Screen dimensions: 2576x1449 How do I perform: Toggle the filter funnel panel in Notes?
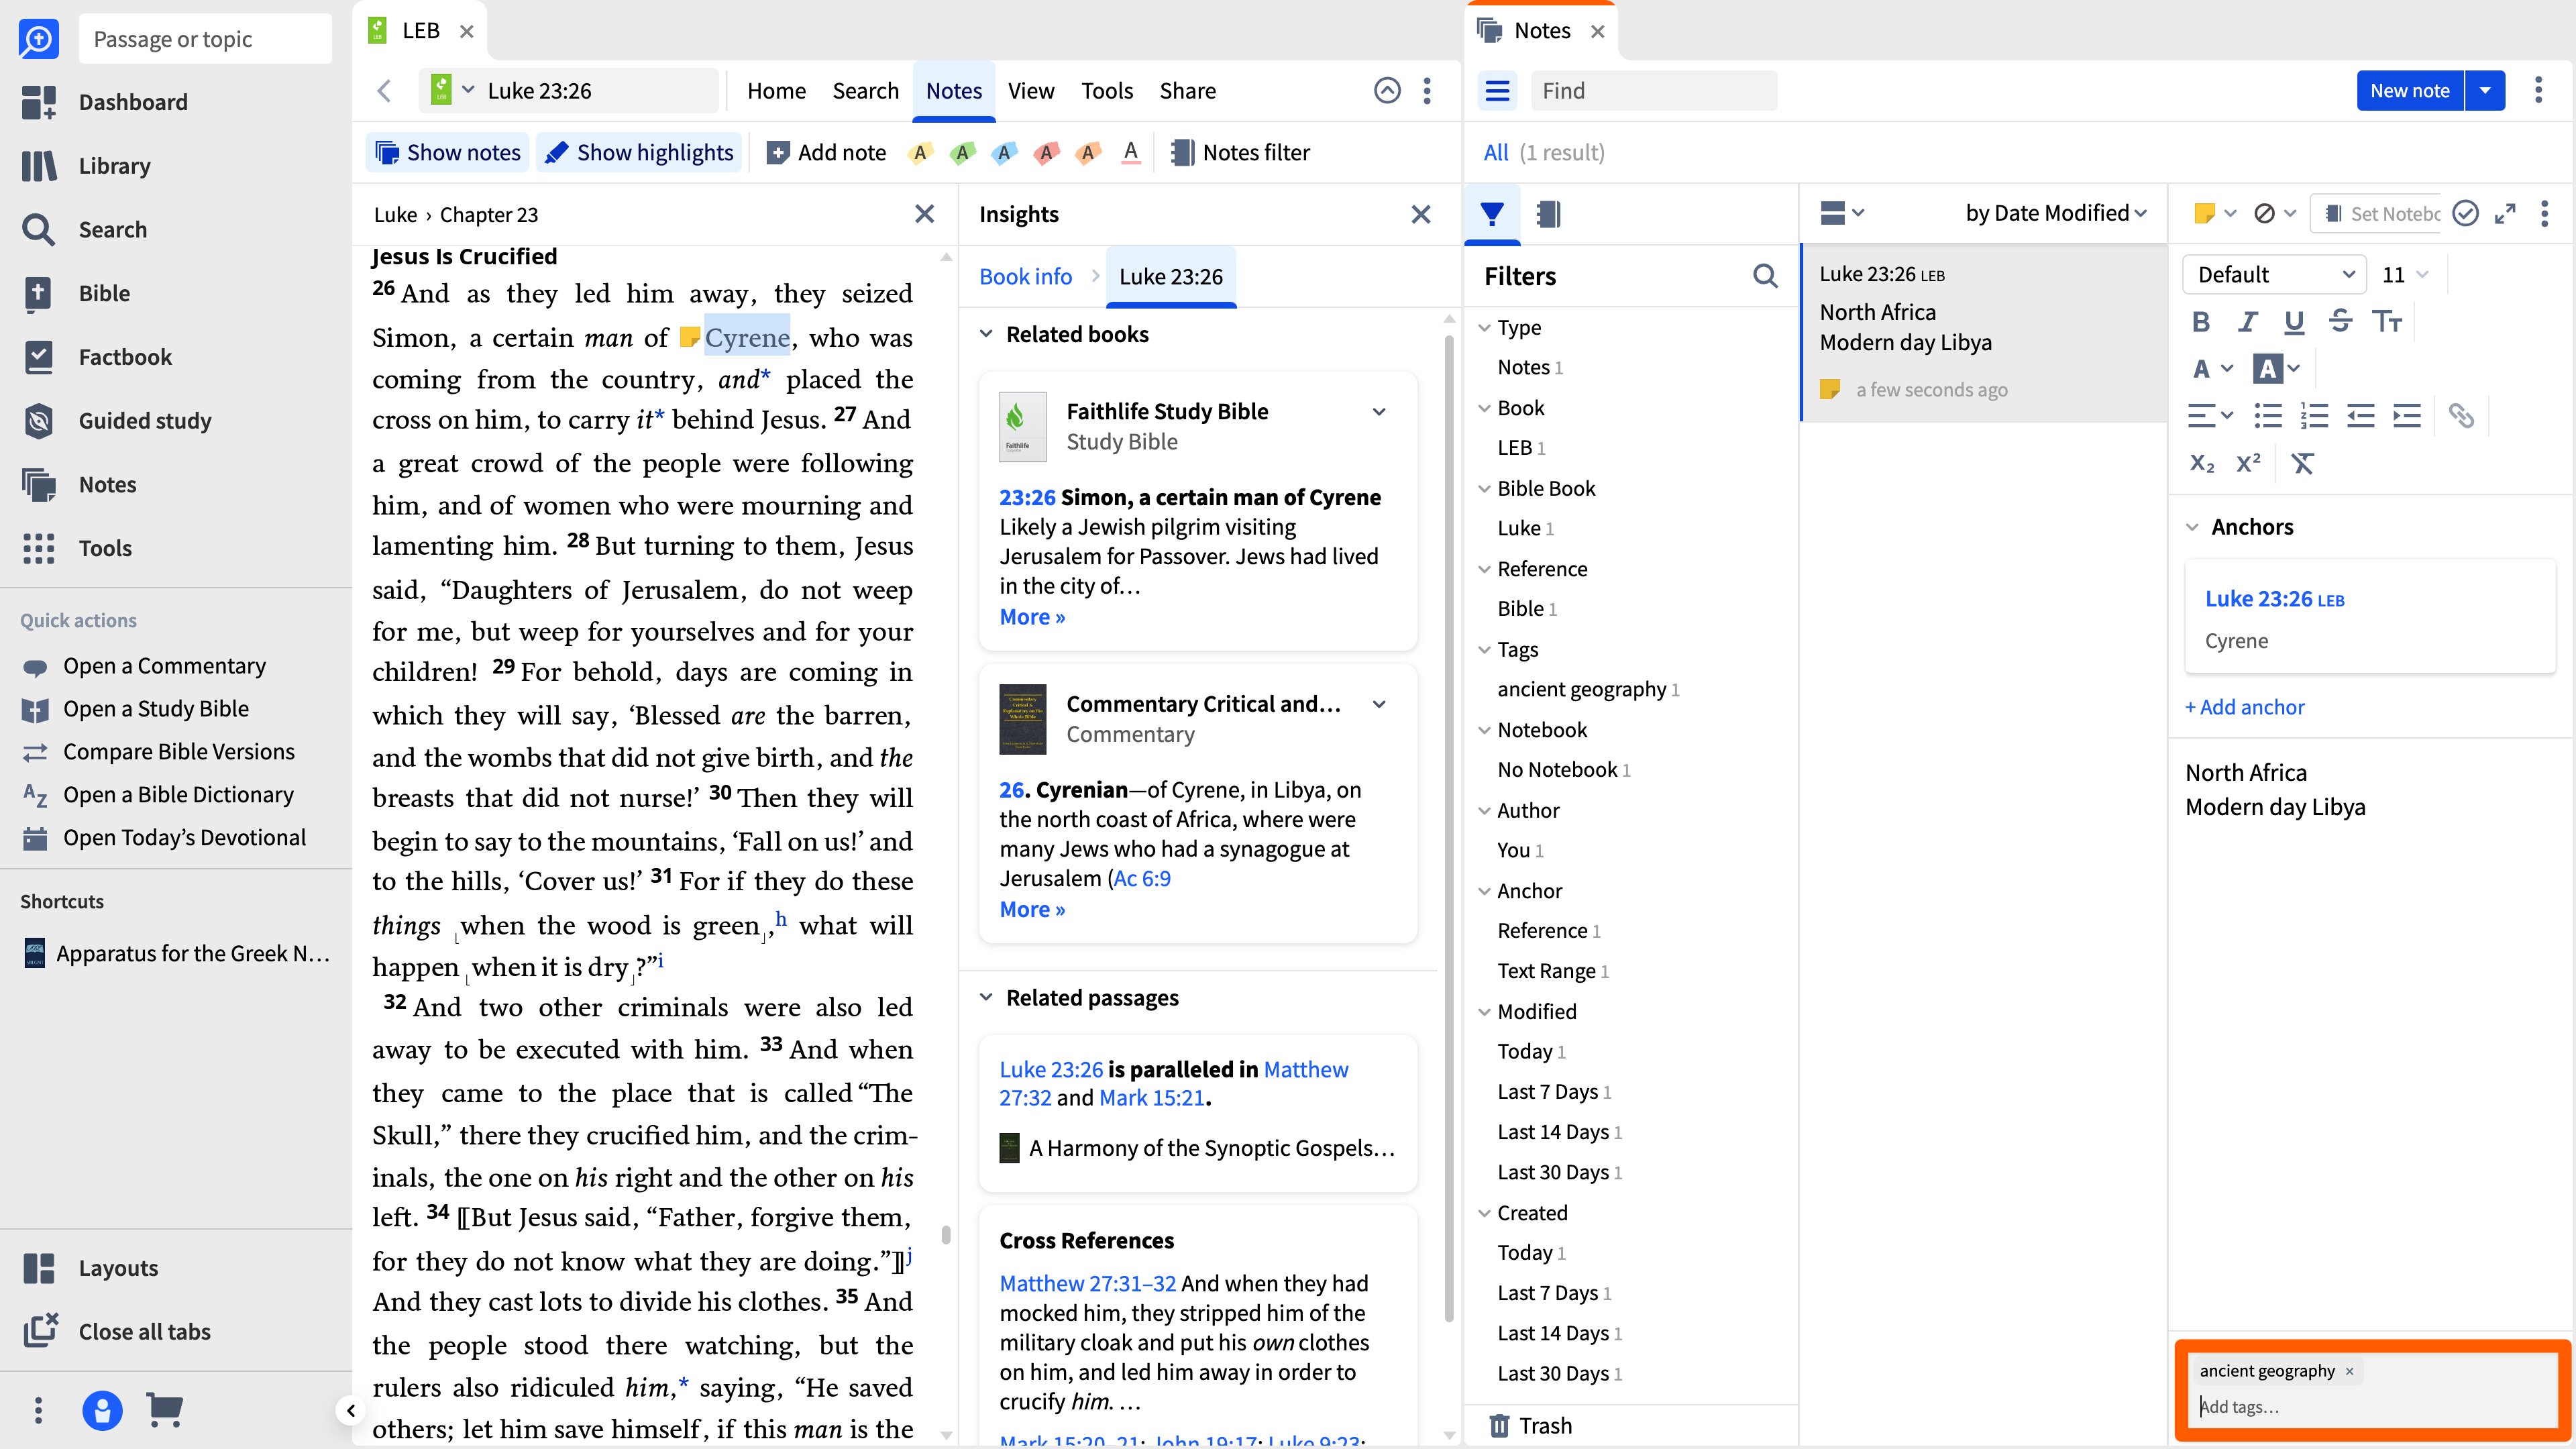[x=1491, y=214]
